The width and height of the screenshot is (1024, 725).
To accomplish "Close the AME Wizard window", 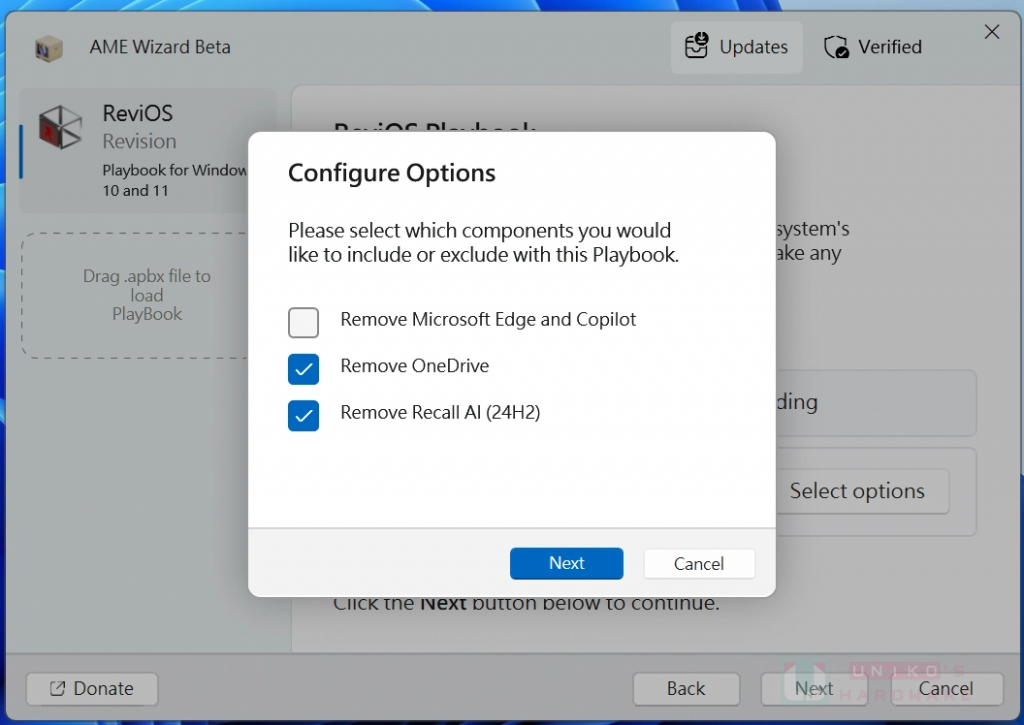I will pos(991,31).
